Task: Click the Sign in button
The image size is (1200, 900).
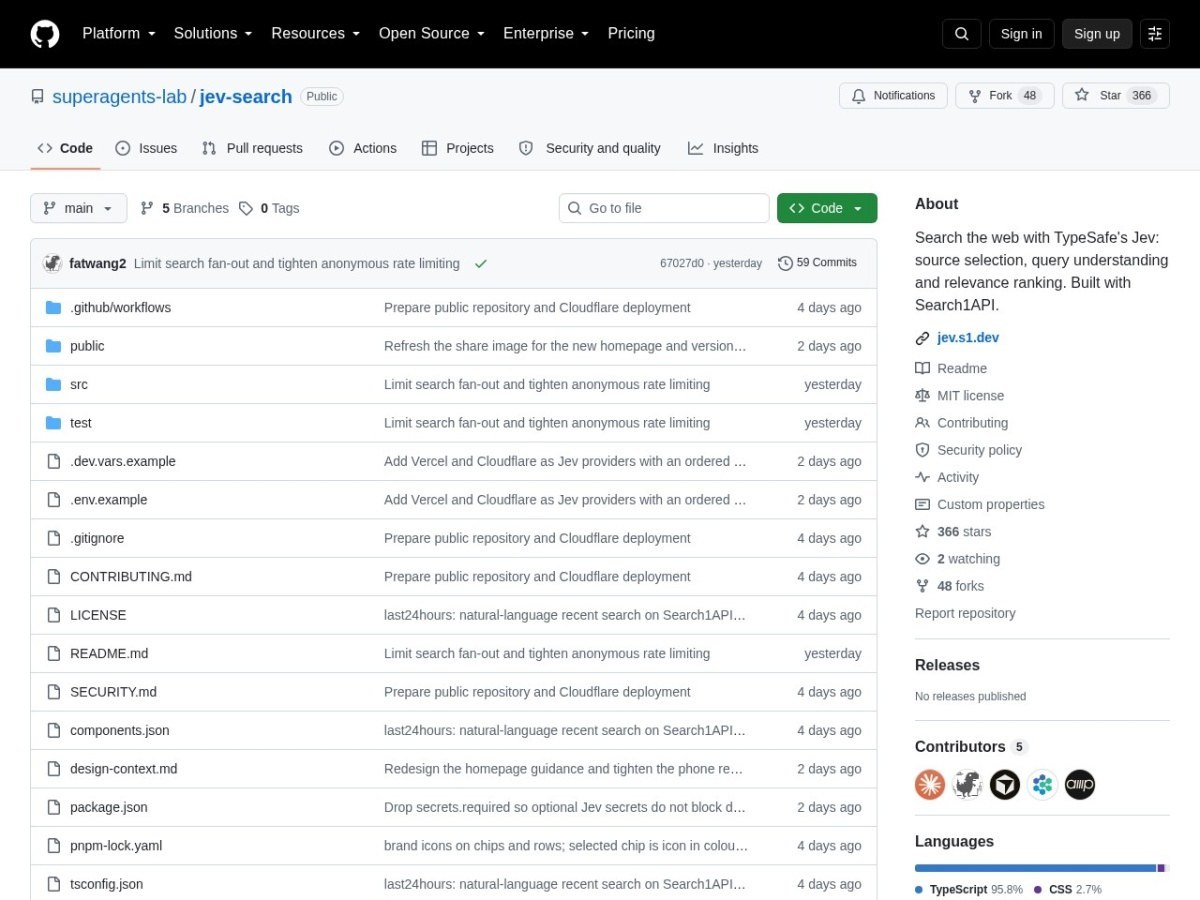Action: 1021,34
